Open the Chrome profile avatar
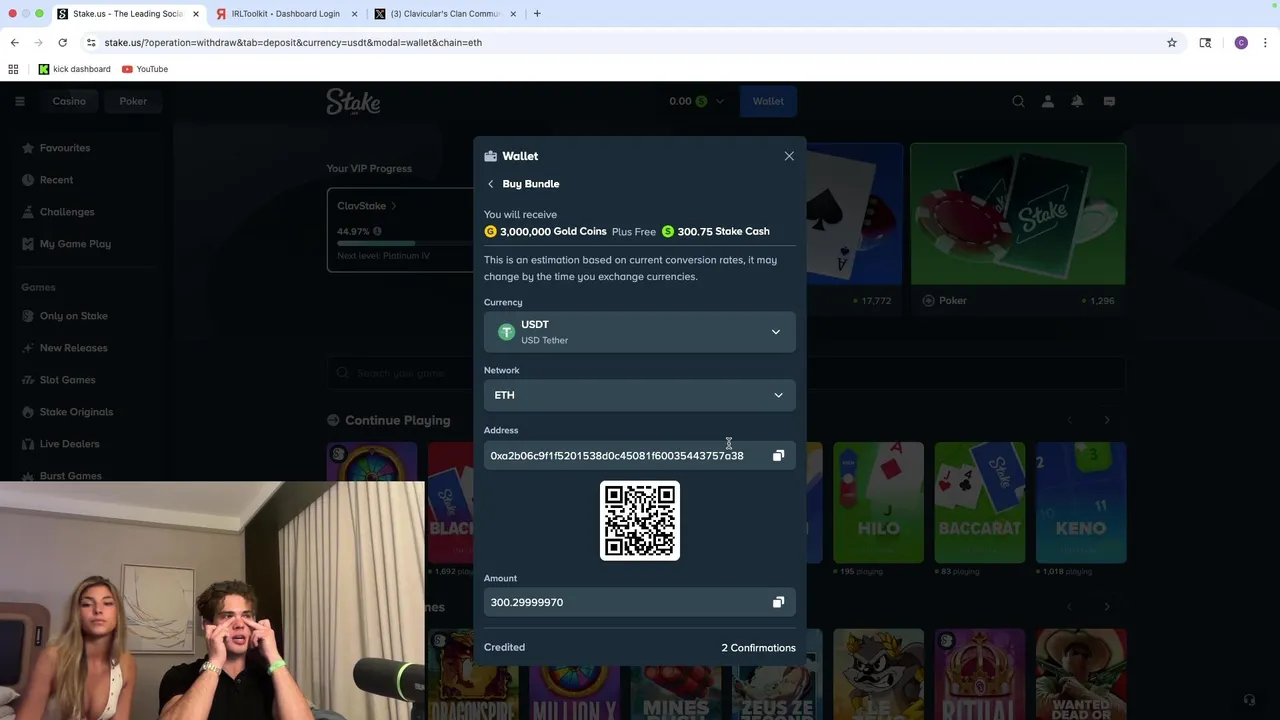This screenshot has height=720, width=1280. point(1241,43)
